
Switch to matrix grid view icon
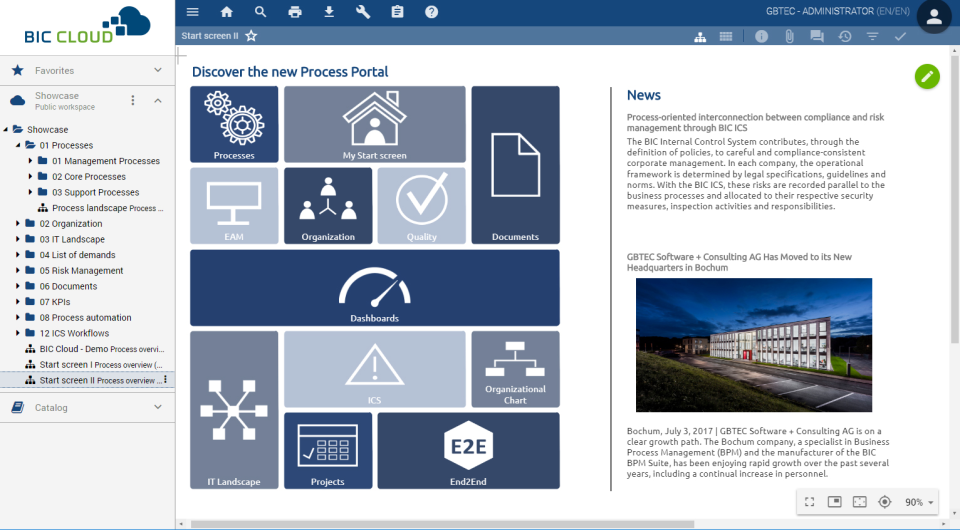(x=726, y=37)
